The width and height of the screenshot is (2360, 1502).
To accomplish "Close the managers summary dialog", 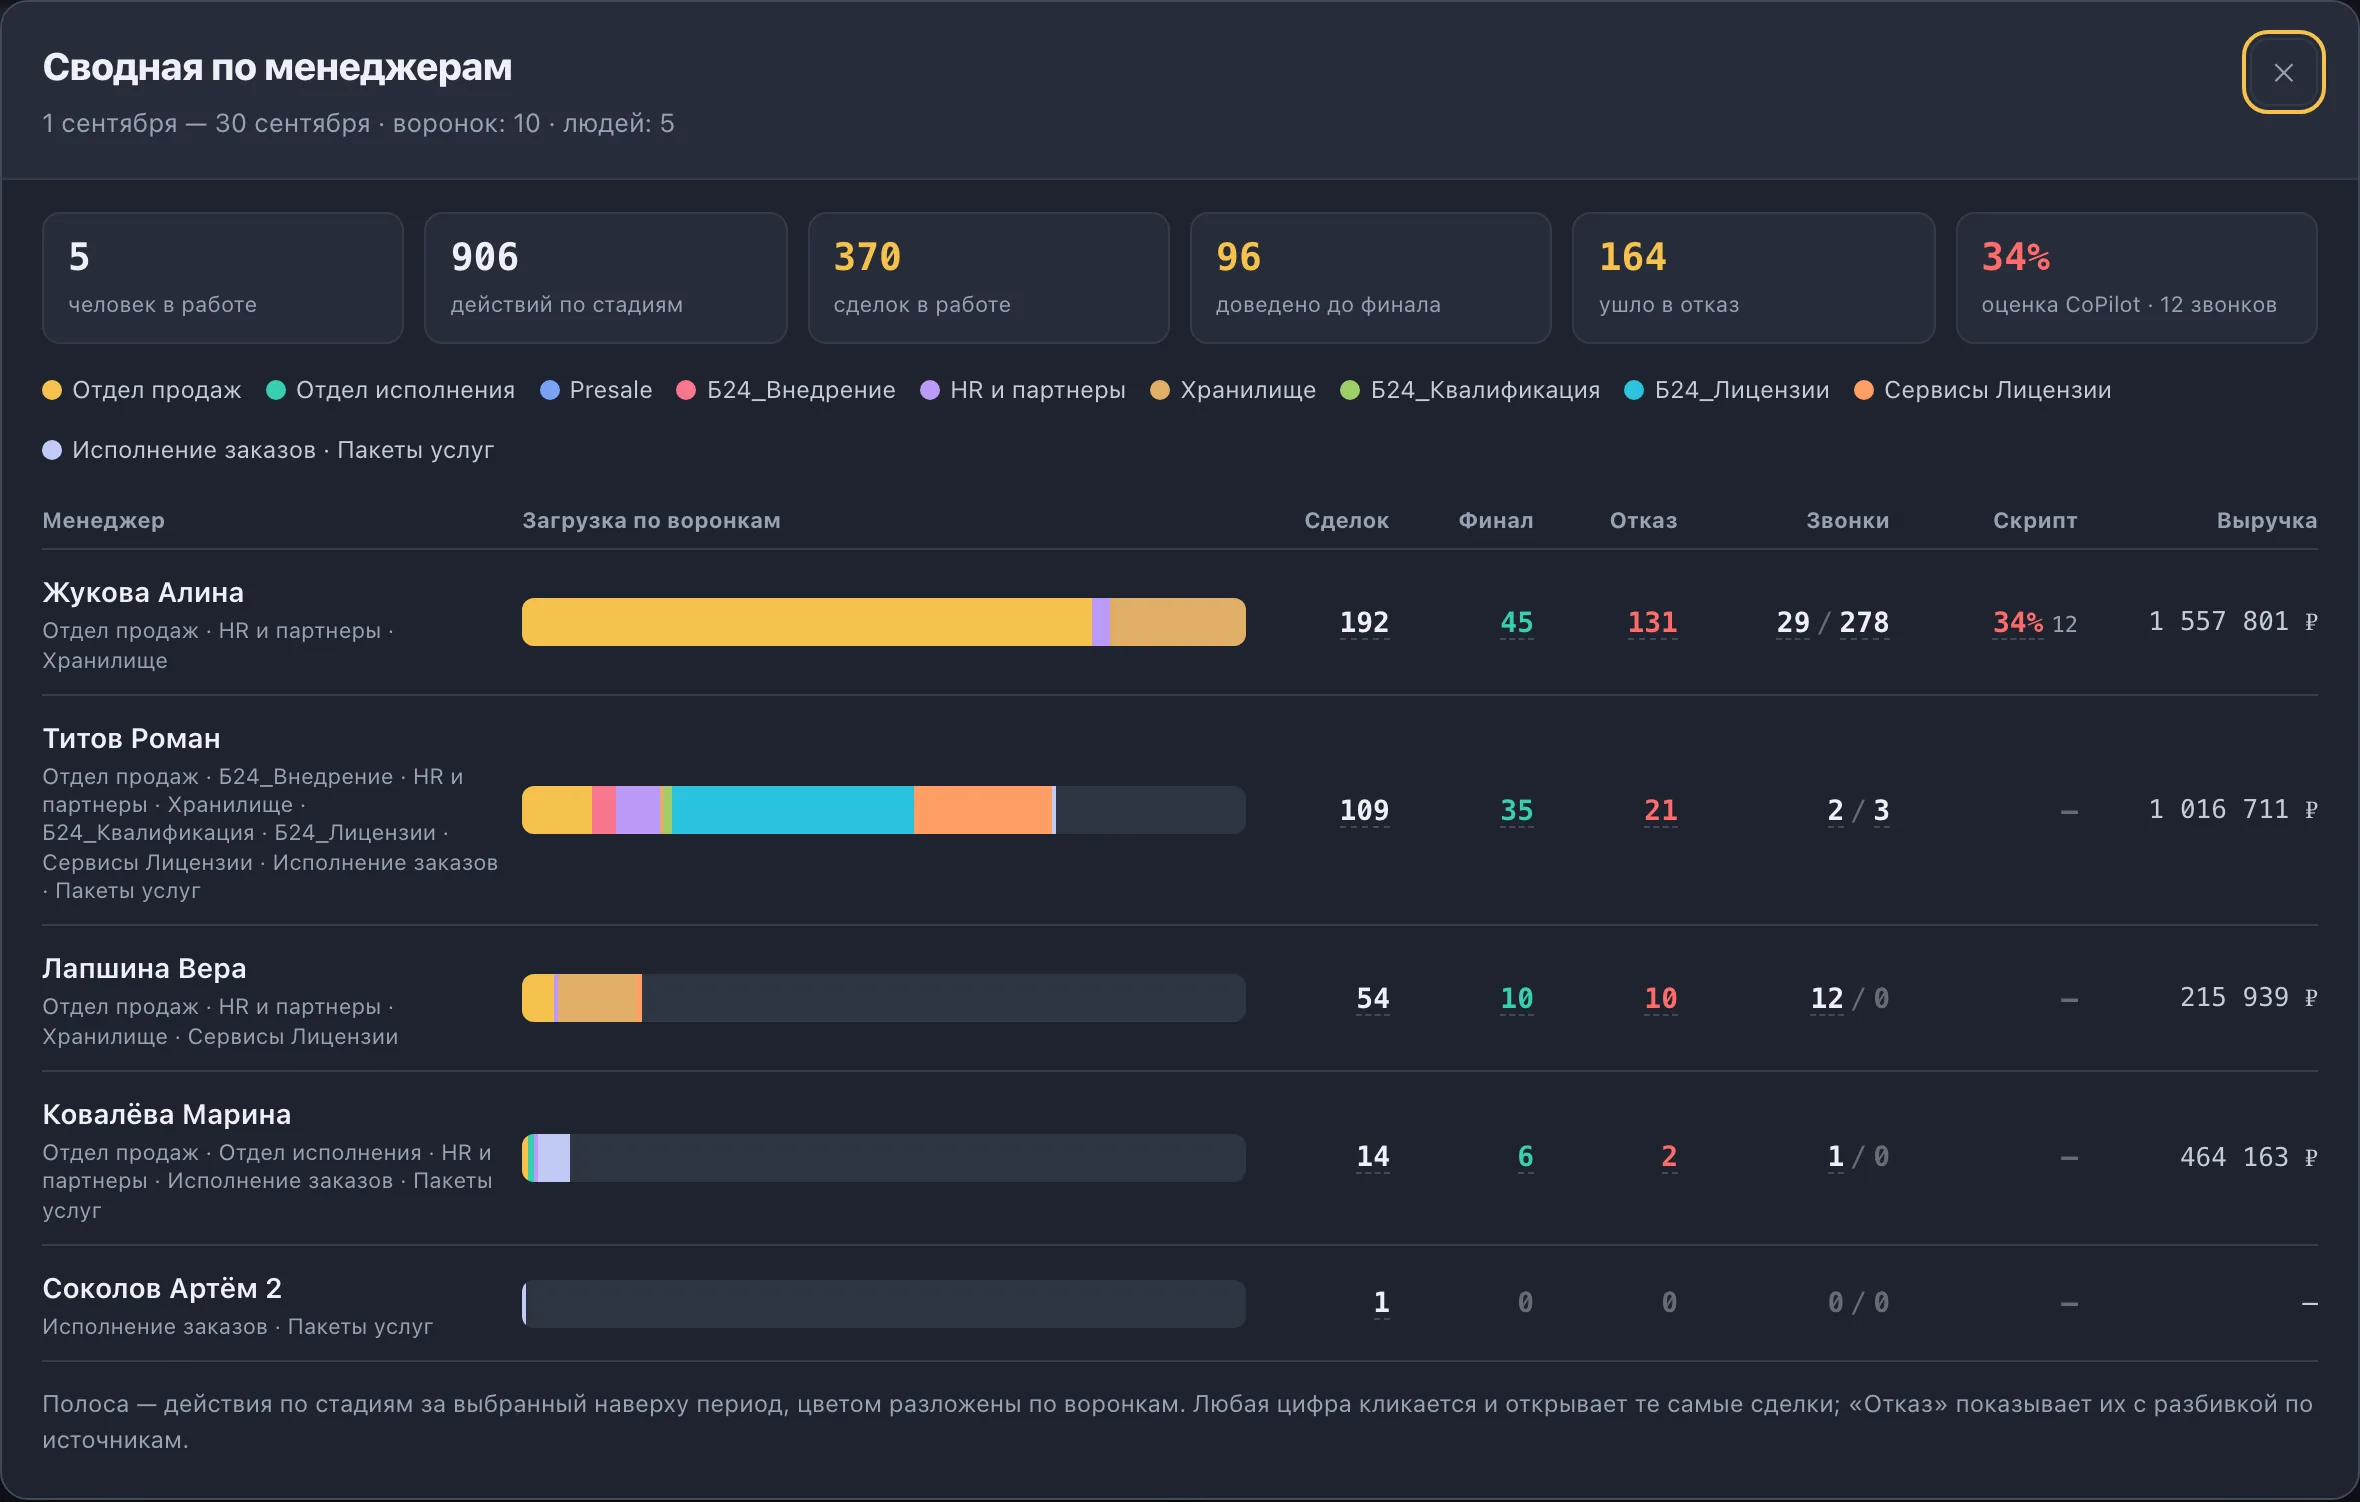I will [2283, 72].
